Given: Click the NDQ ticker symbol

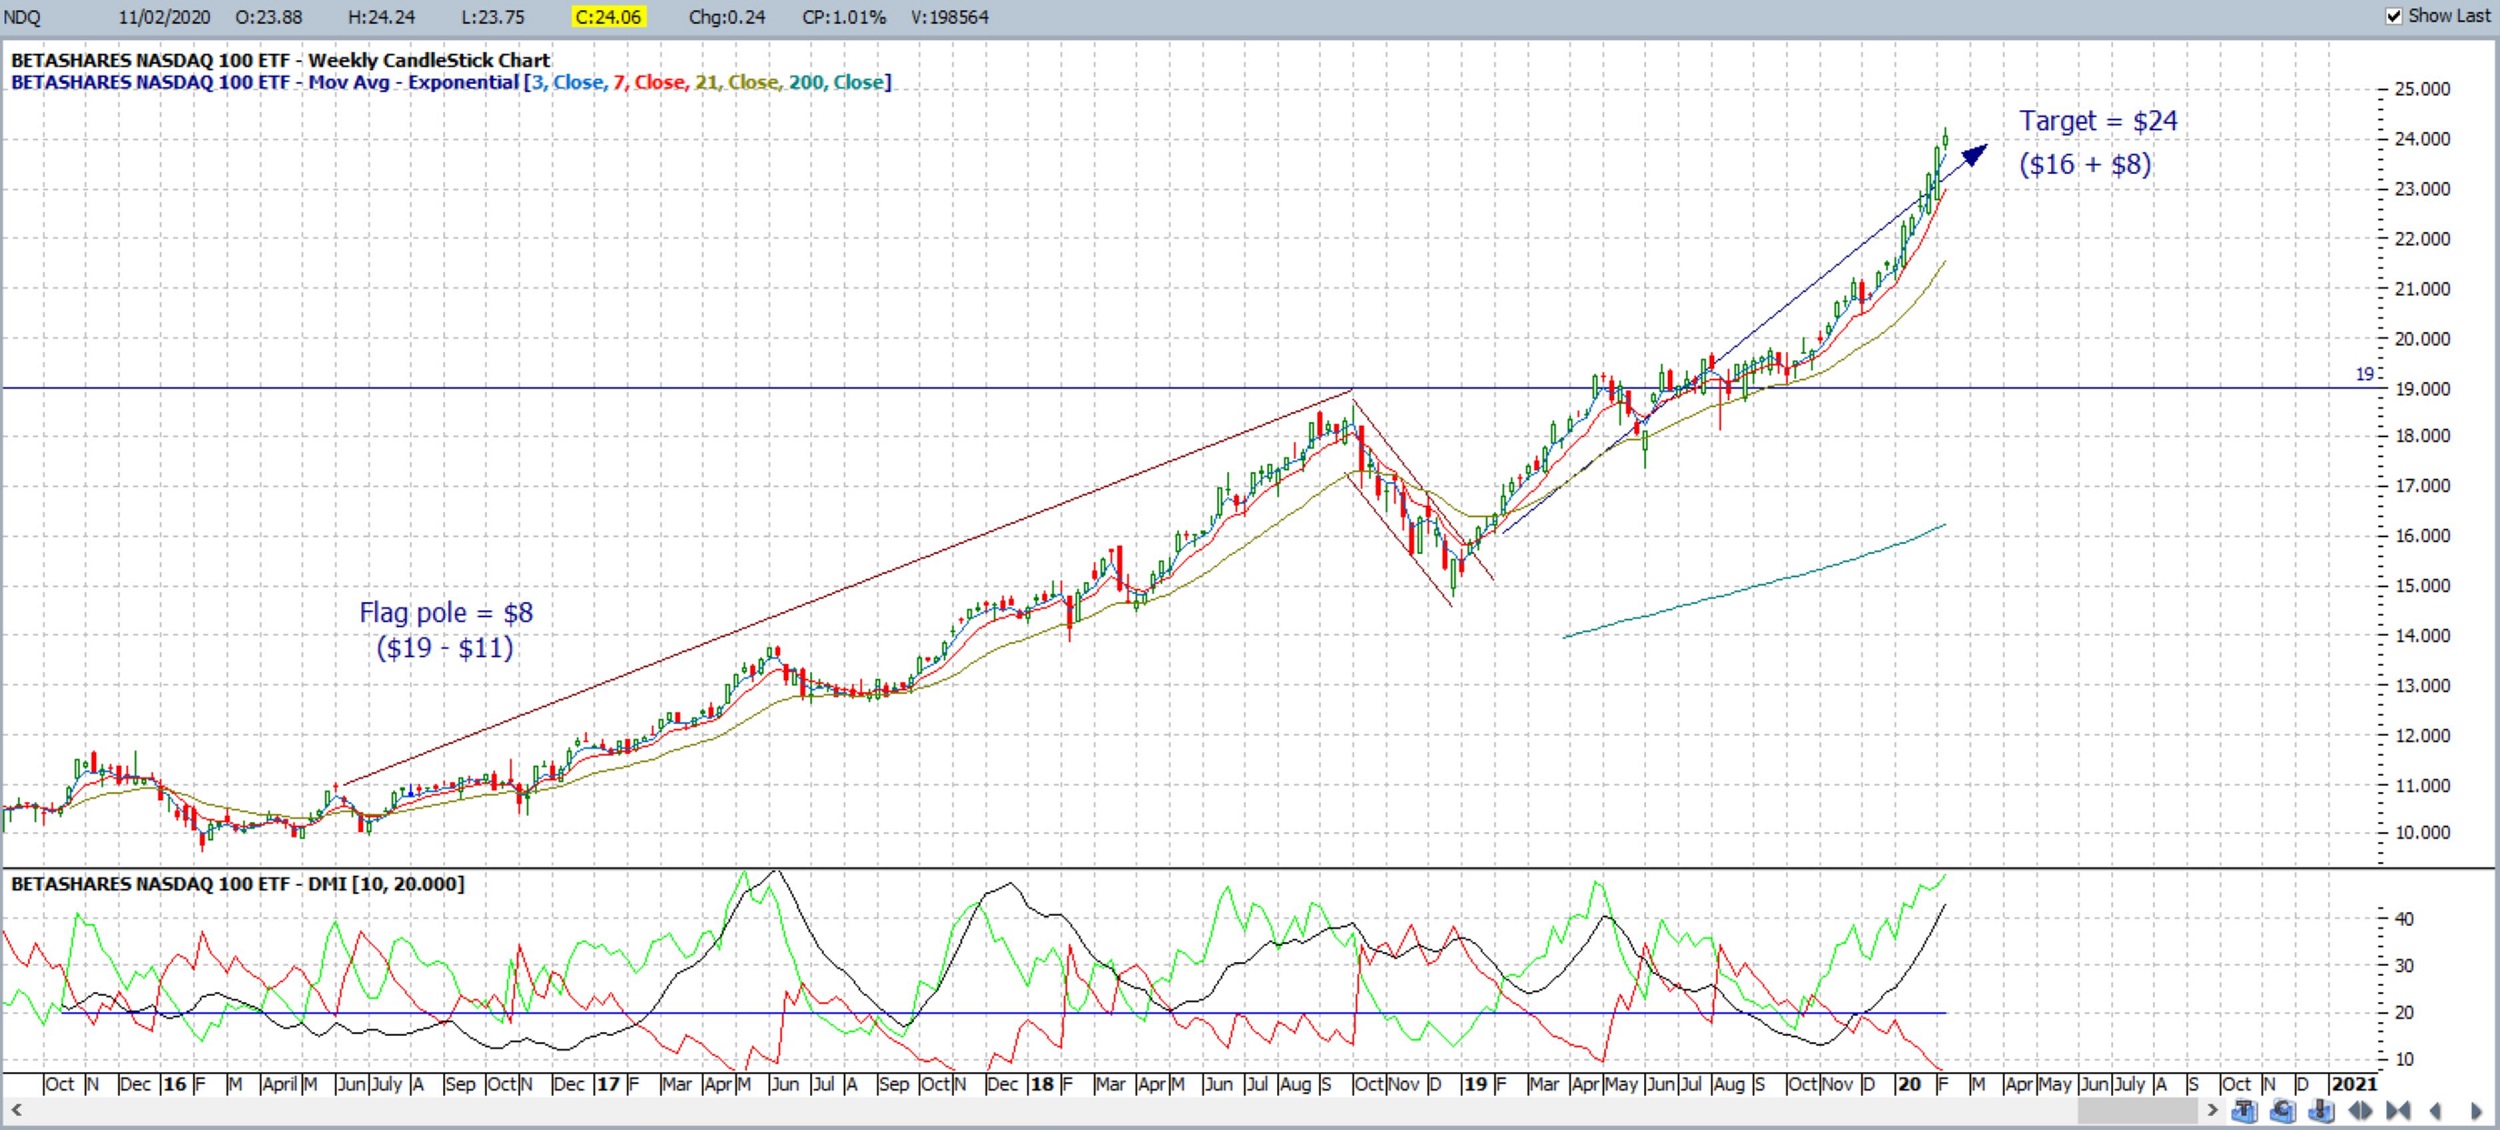Looking at the screenshot, I should (22, 17).
